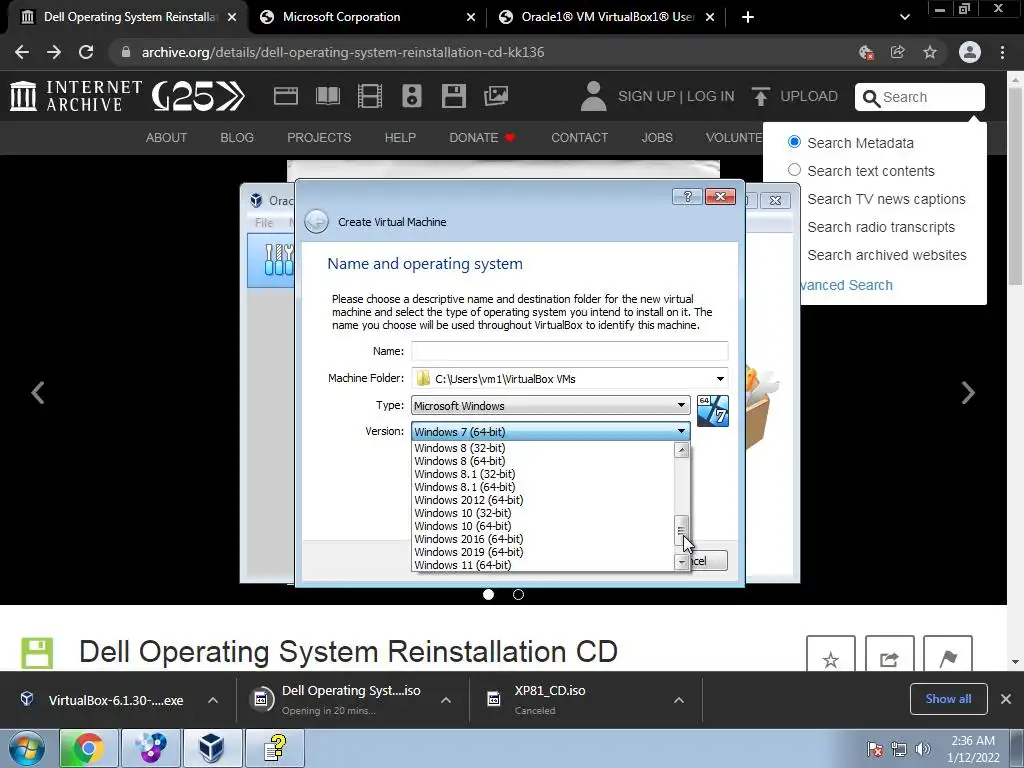Click the LOG IN link
Screen dimensions: 1024x768
(711, 96)
